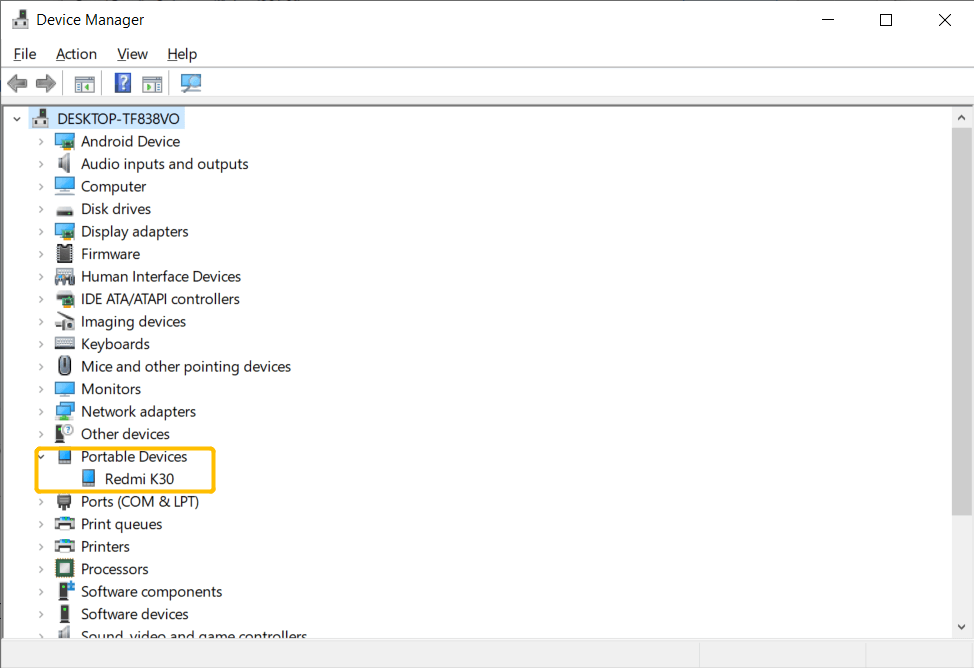Image resolution: width=974 pixels, height=668 pixels.
Task: Click the Display adapters category icon
Action: (x=65, y=231)
